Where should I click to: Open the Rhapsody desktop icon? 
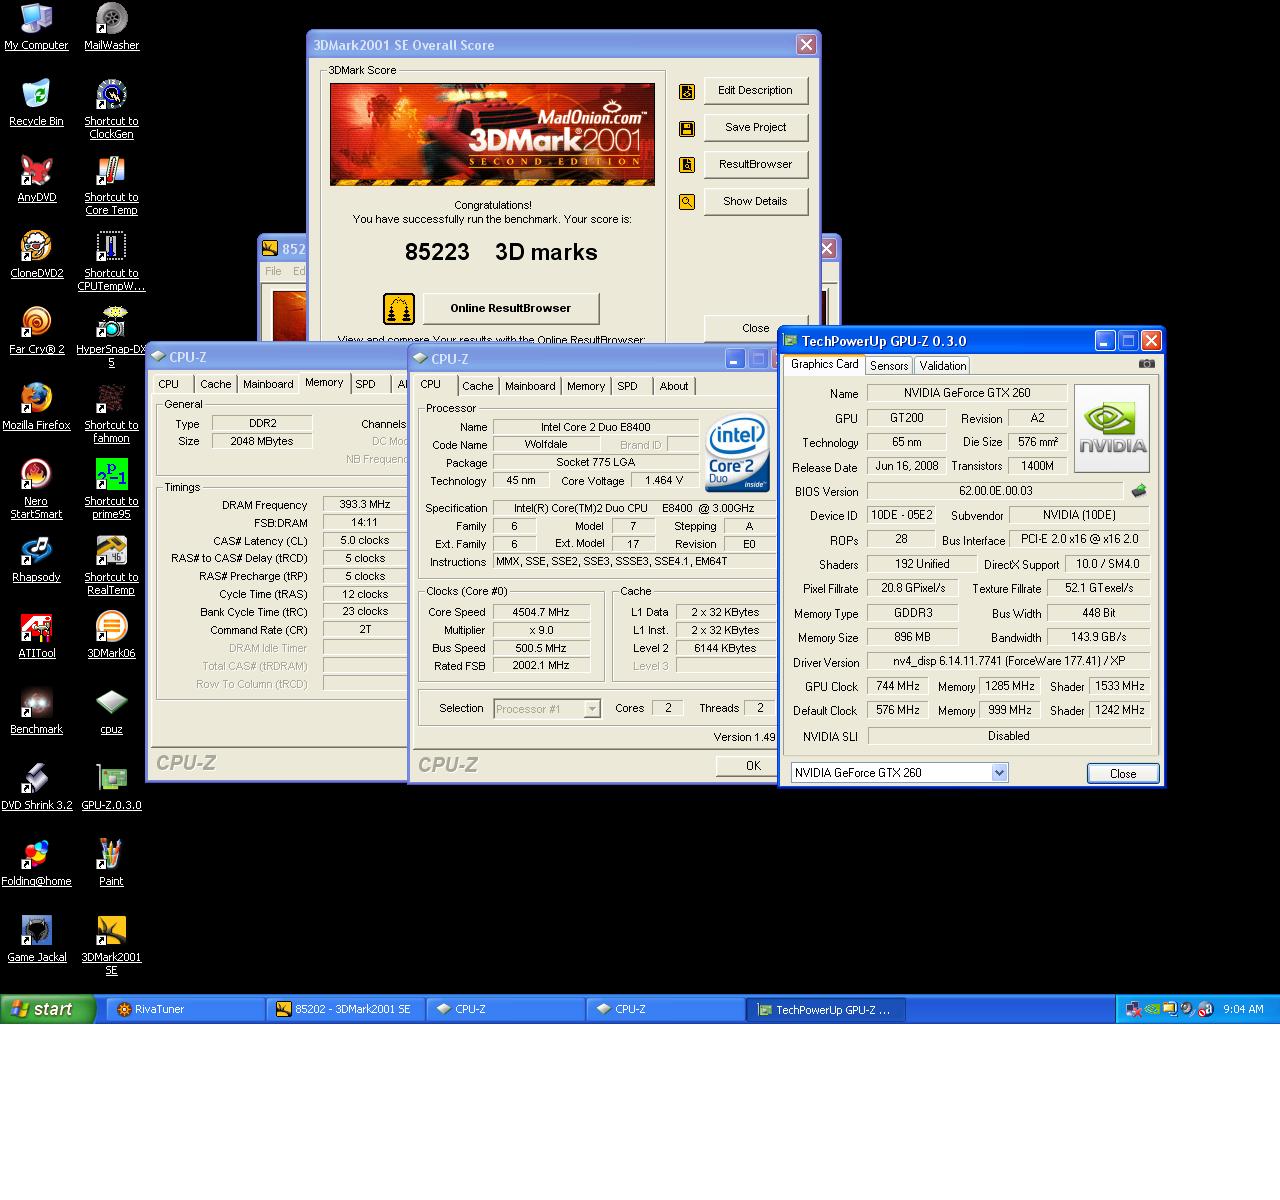coord(36,559)
